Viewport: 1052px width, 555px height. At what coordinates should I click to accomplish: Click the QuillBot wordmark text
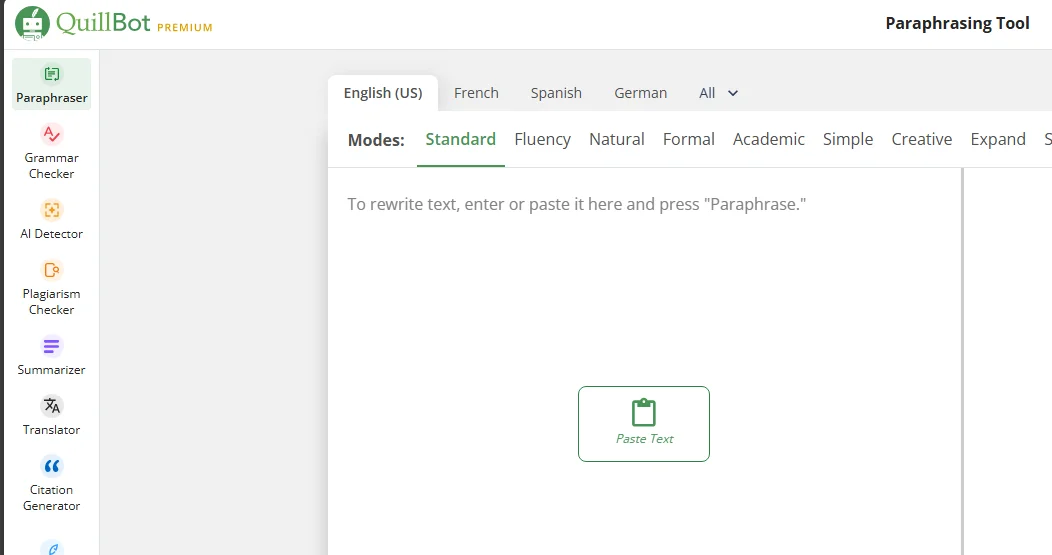pos(103,23)
